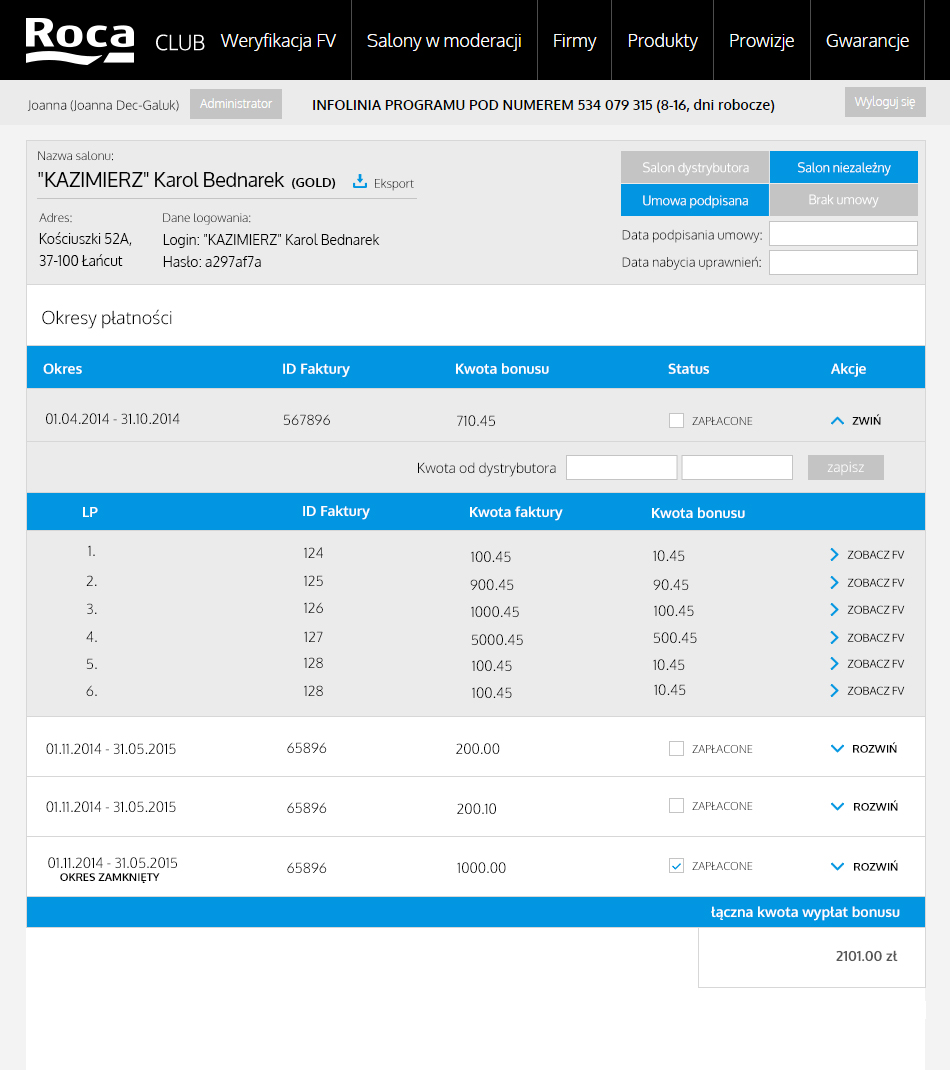Image resolution: width=950 pixels, height=1070 pixels.
Task: Click user name Joanna Dec-Galuk
Action: point(104,105)
